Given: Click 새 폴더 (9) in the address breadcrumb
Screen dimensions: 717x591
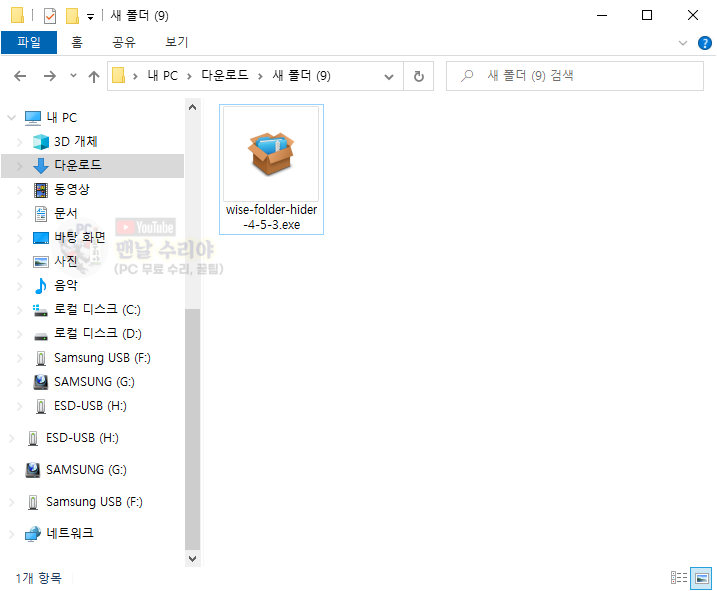Looking at the screenshot, I should pos(301,75).
